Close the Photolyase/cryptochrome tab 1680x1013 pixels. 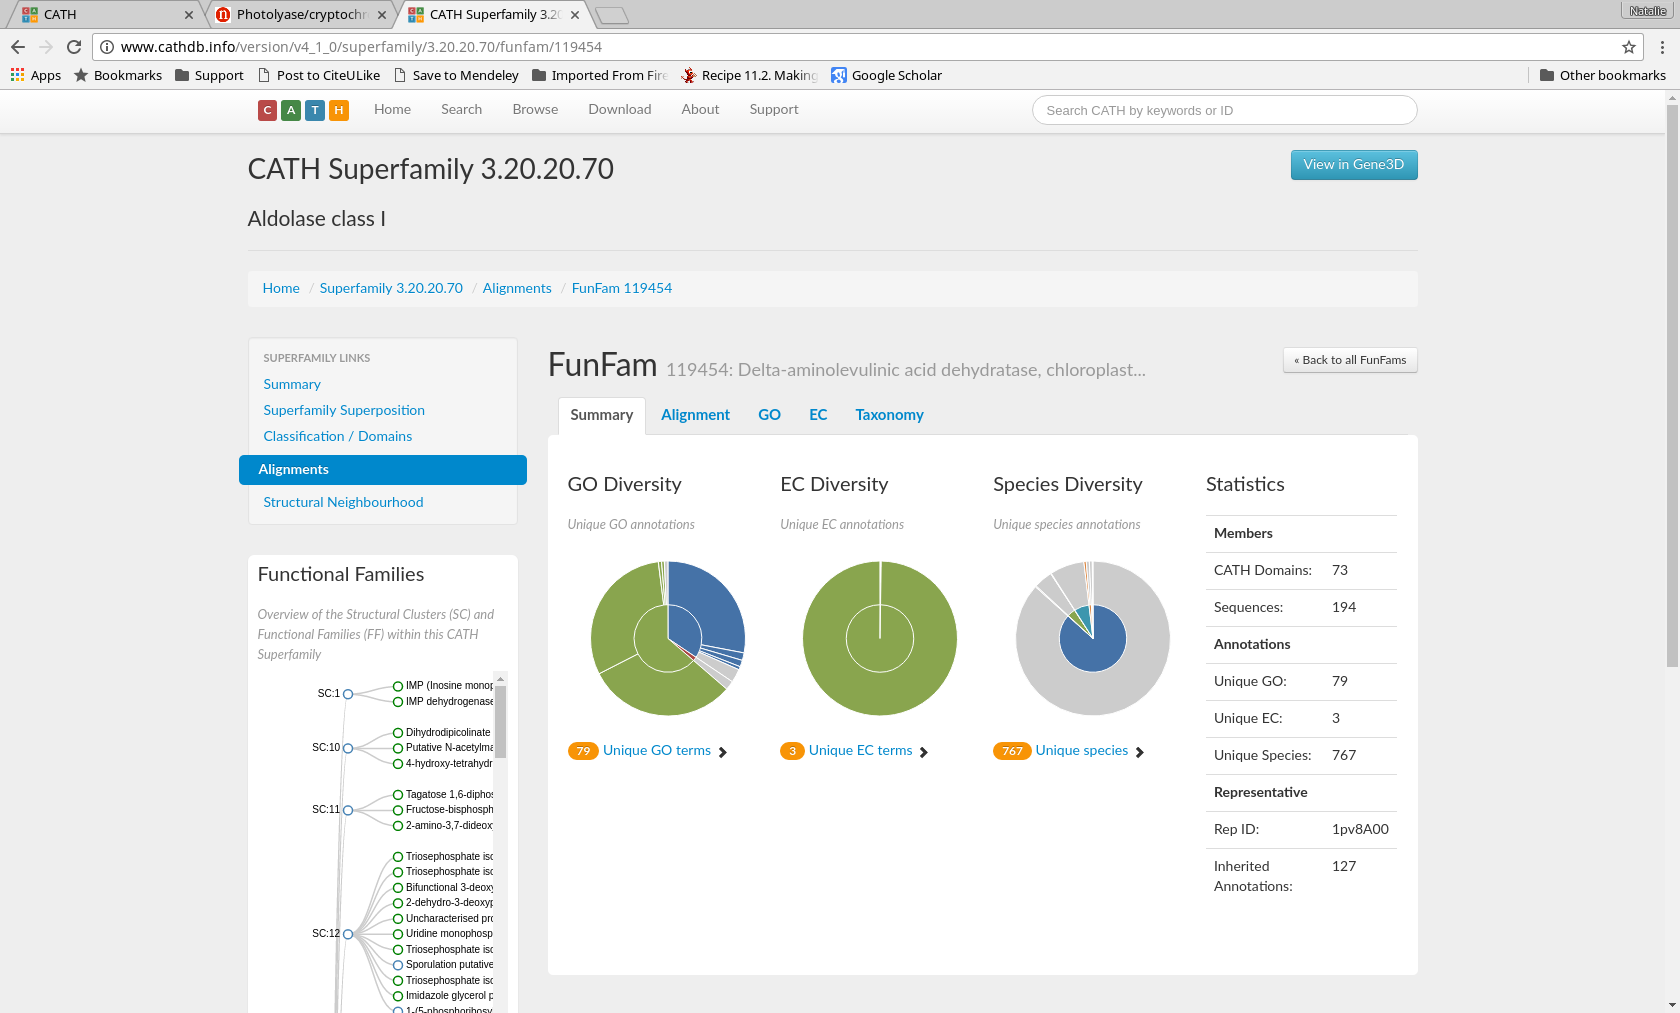tap(382, 15)
